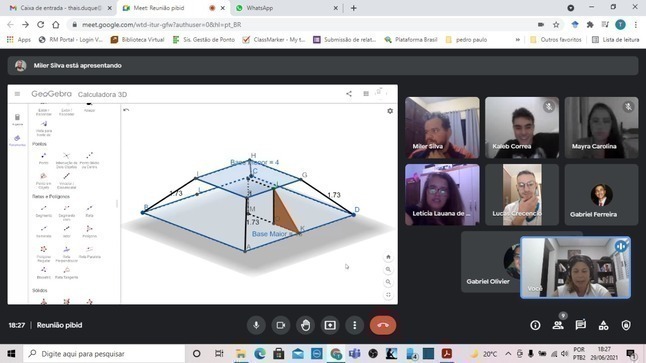Show hidden system tray icons arrow
This screenshot has height=363, width=646.
click(508, 354)
